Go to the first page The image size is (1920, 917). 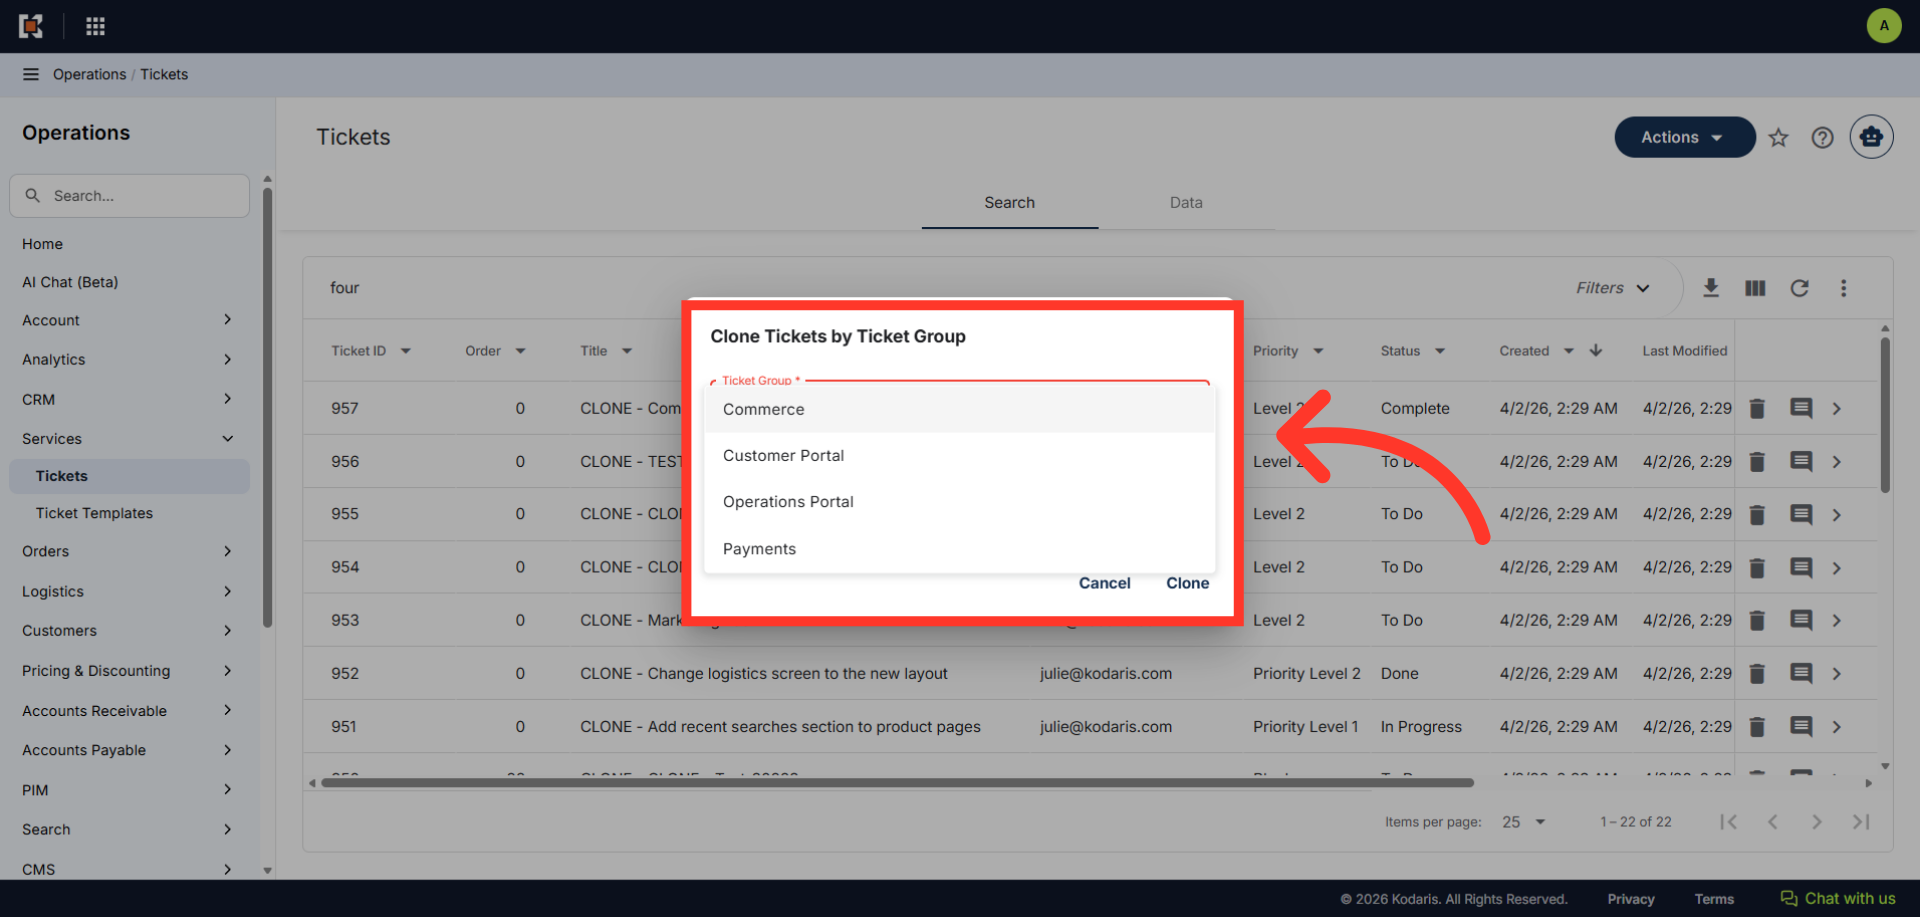[1728, 822]
